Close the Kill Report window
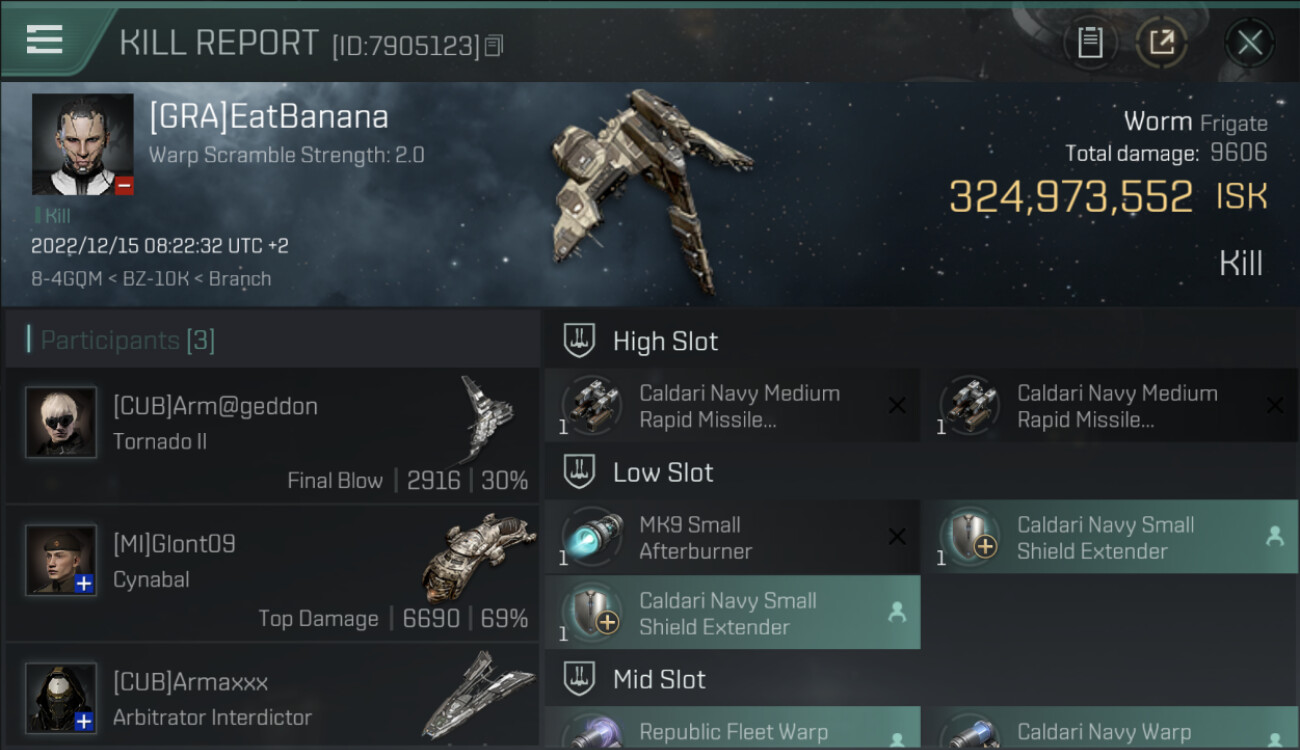This screenshot has width=1300, height=750. pos(1249,43)
